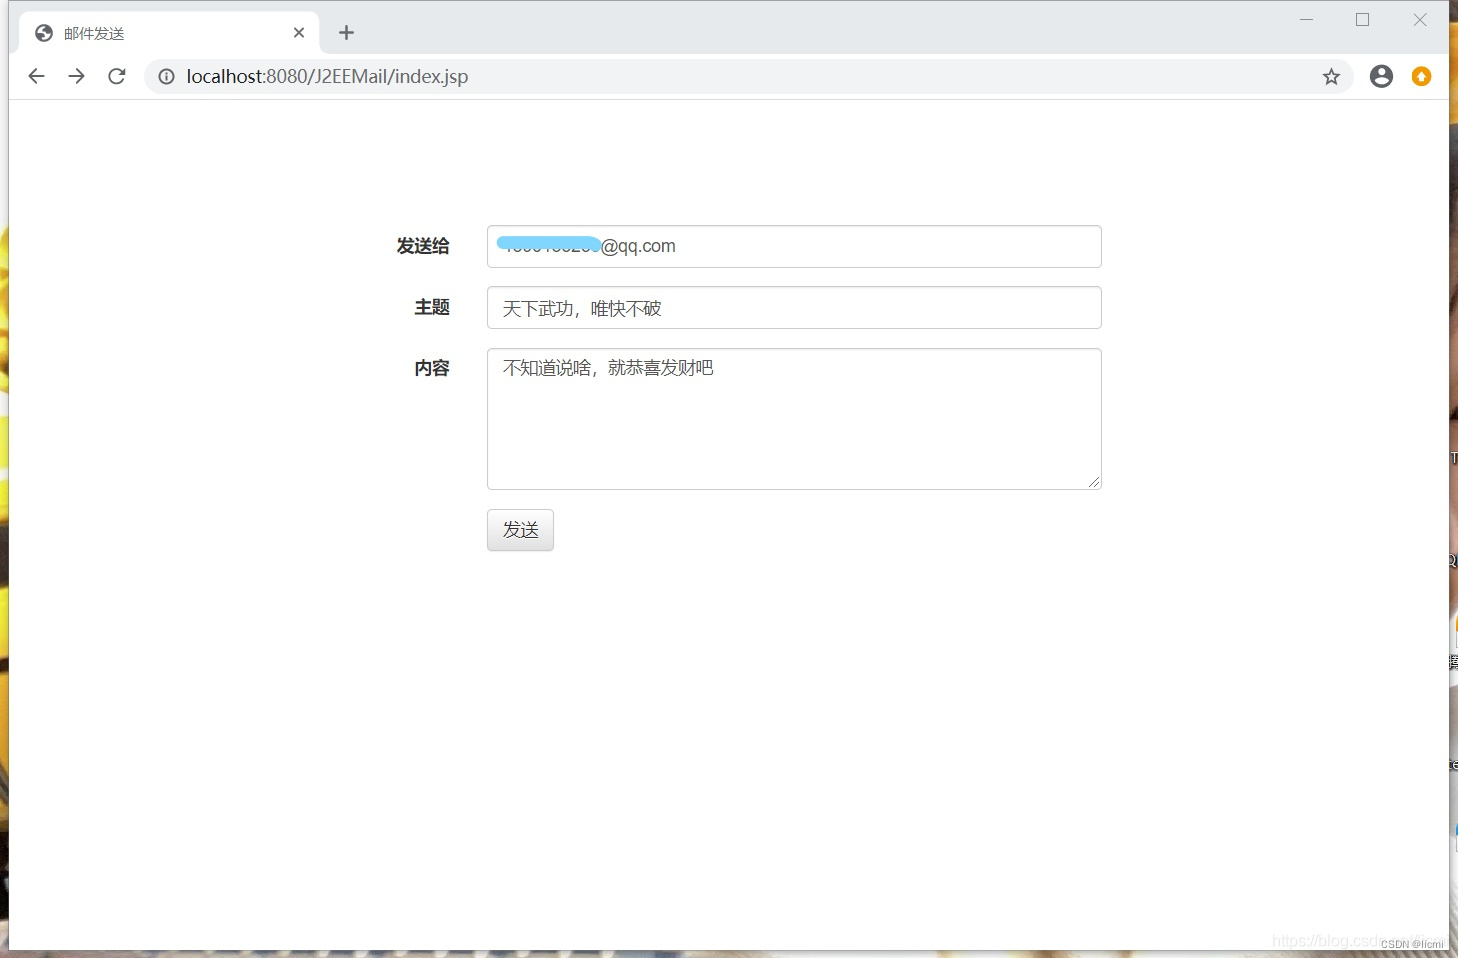The width and height of the screenshot is (1458, 958).
Task: Click the browser back navigation arrow
Action: click(x=37, y=76)
